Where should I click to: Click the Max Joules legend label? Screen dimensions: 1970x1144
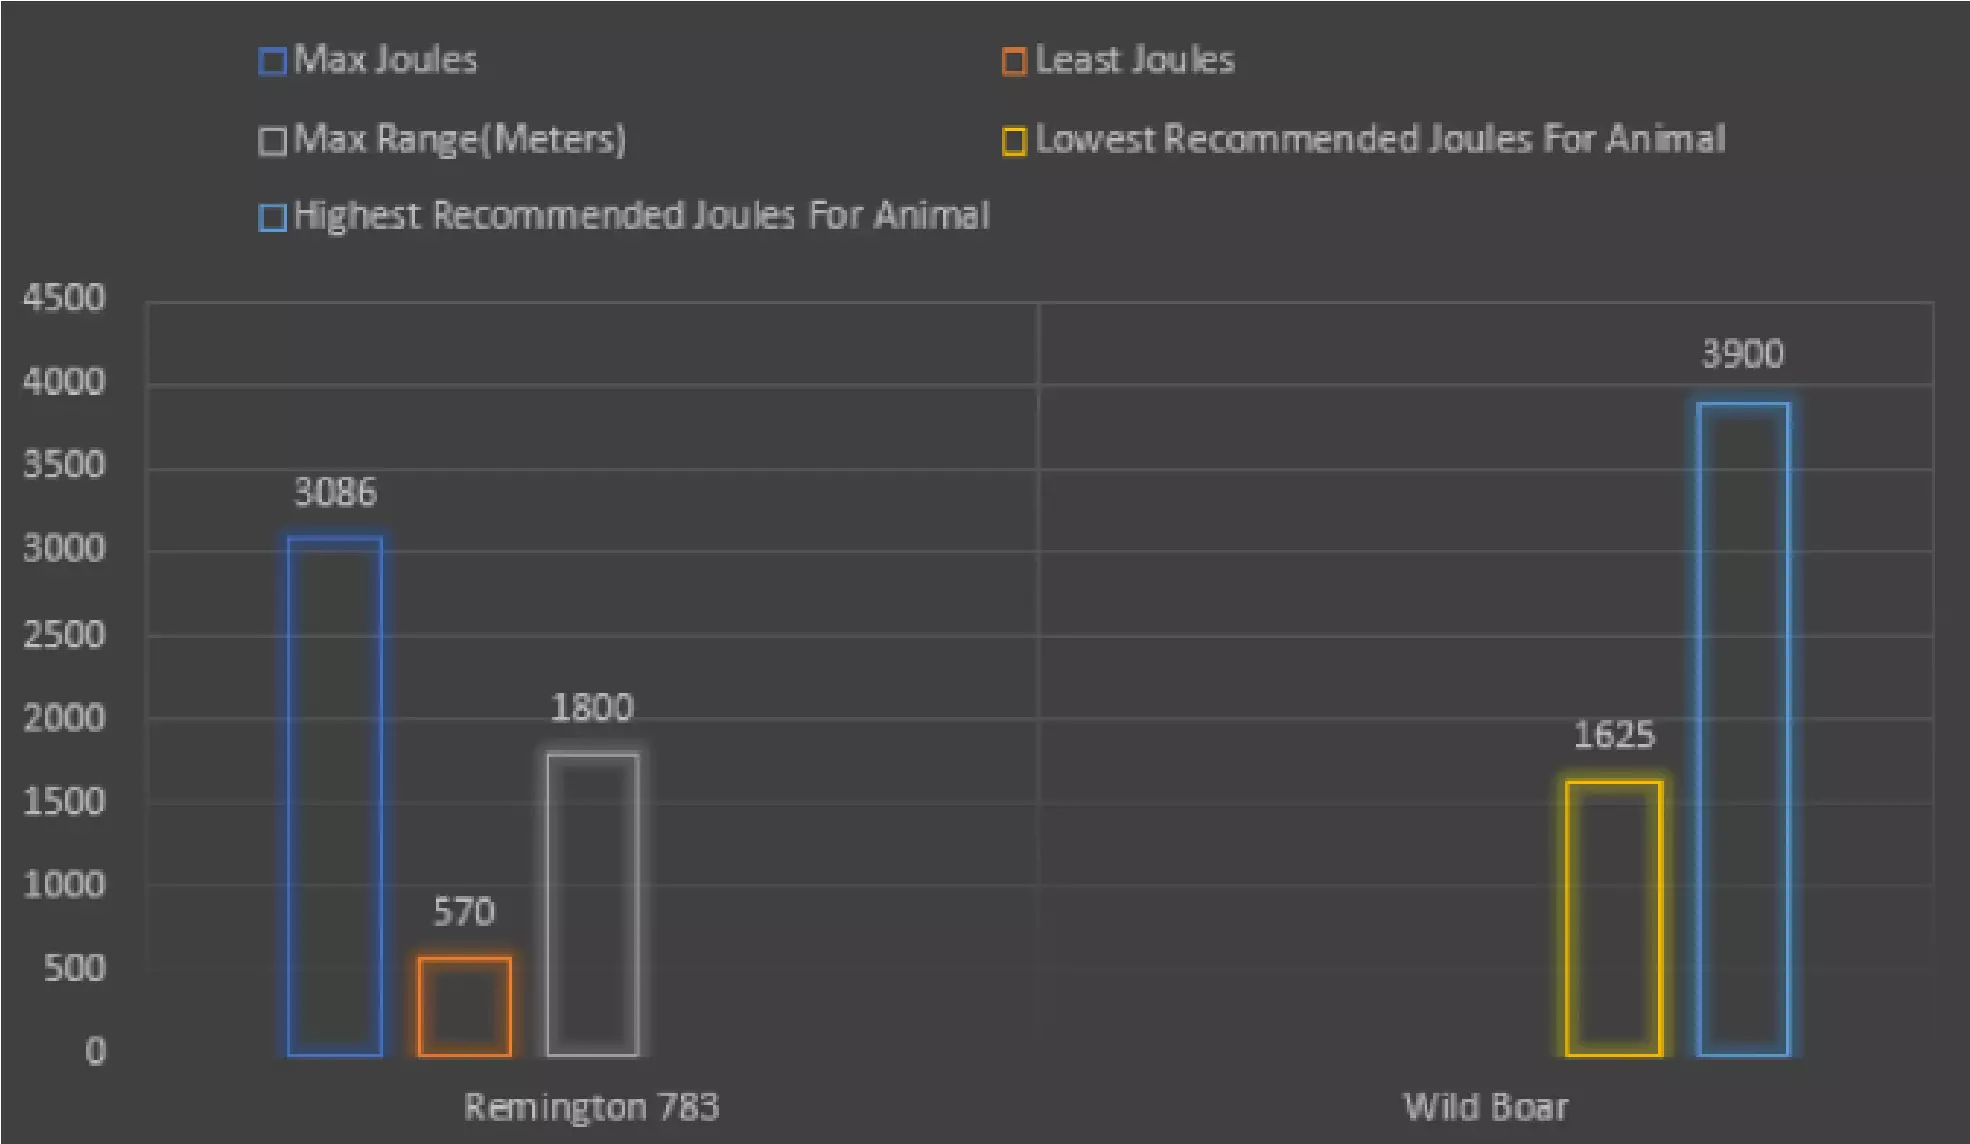pos(386,60)
